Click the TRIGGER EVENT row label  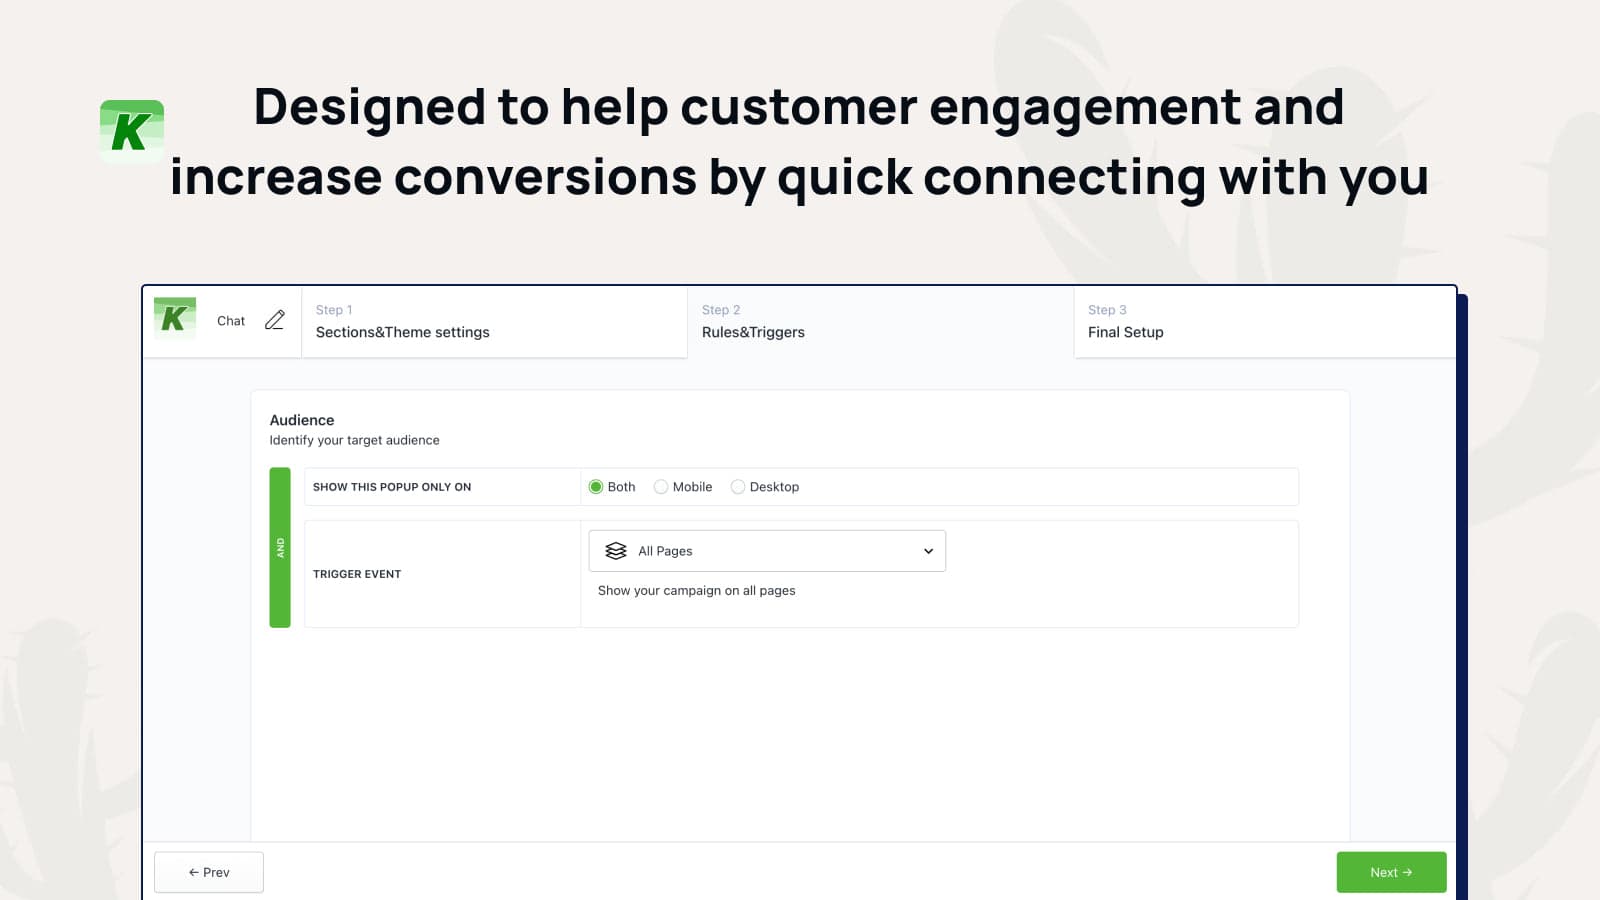pyautogui.click(x=357, y=574)
